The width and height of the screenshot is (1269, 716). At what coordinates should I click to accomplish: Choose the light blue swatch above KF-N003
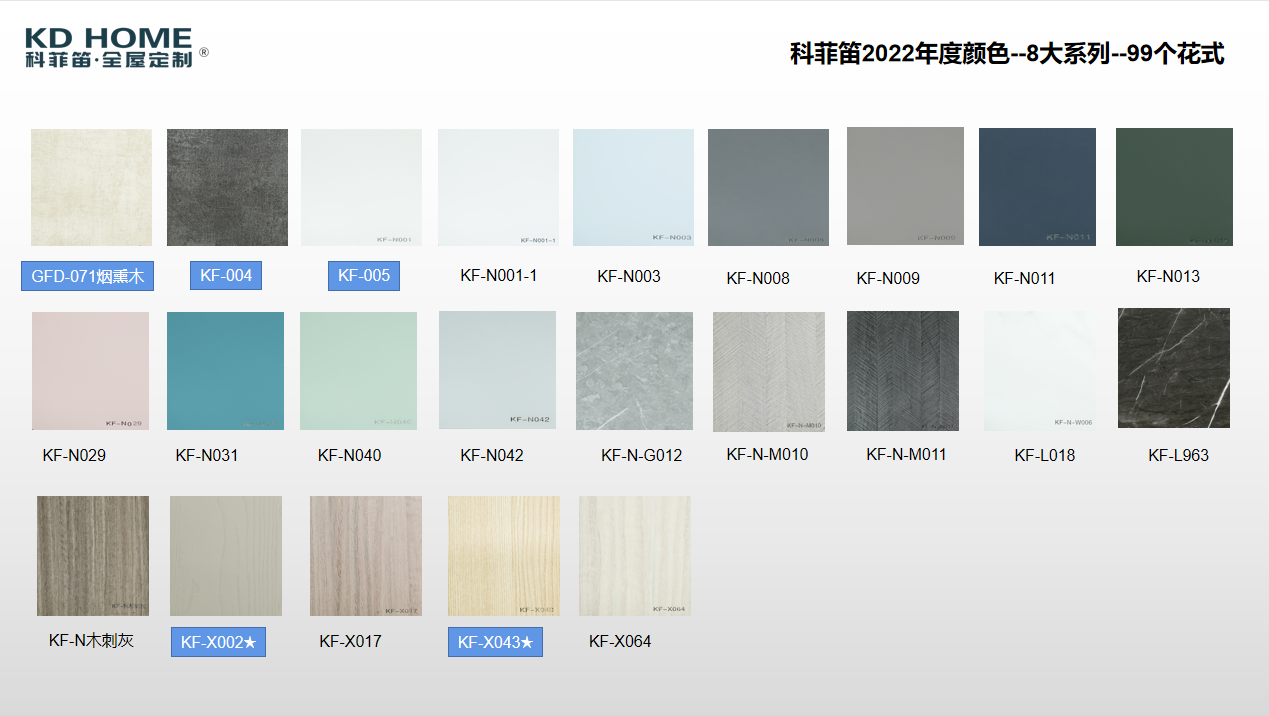633,187
